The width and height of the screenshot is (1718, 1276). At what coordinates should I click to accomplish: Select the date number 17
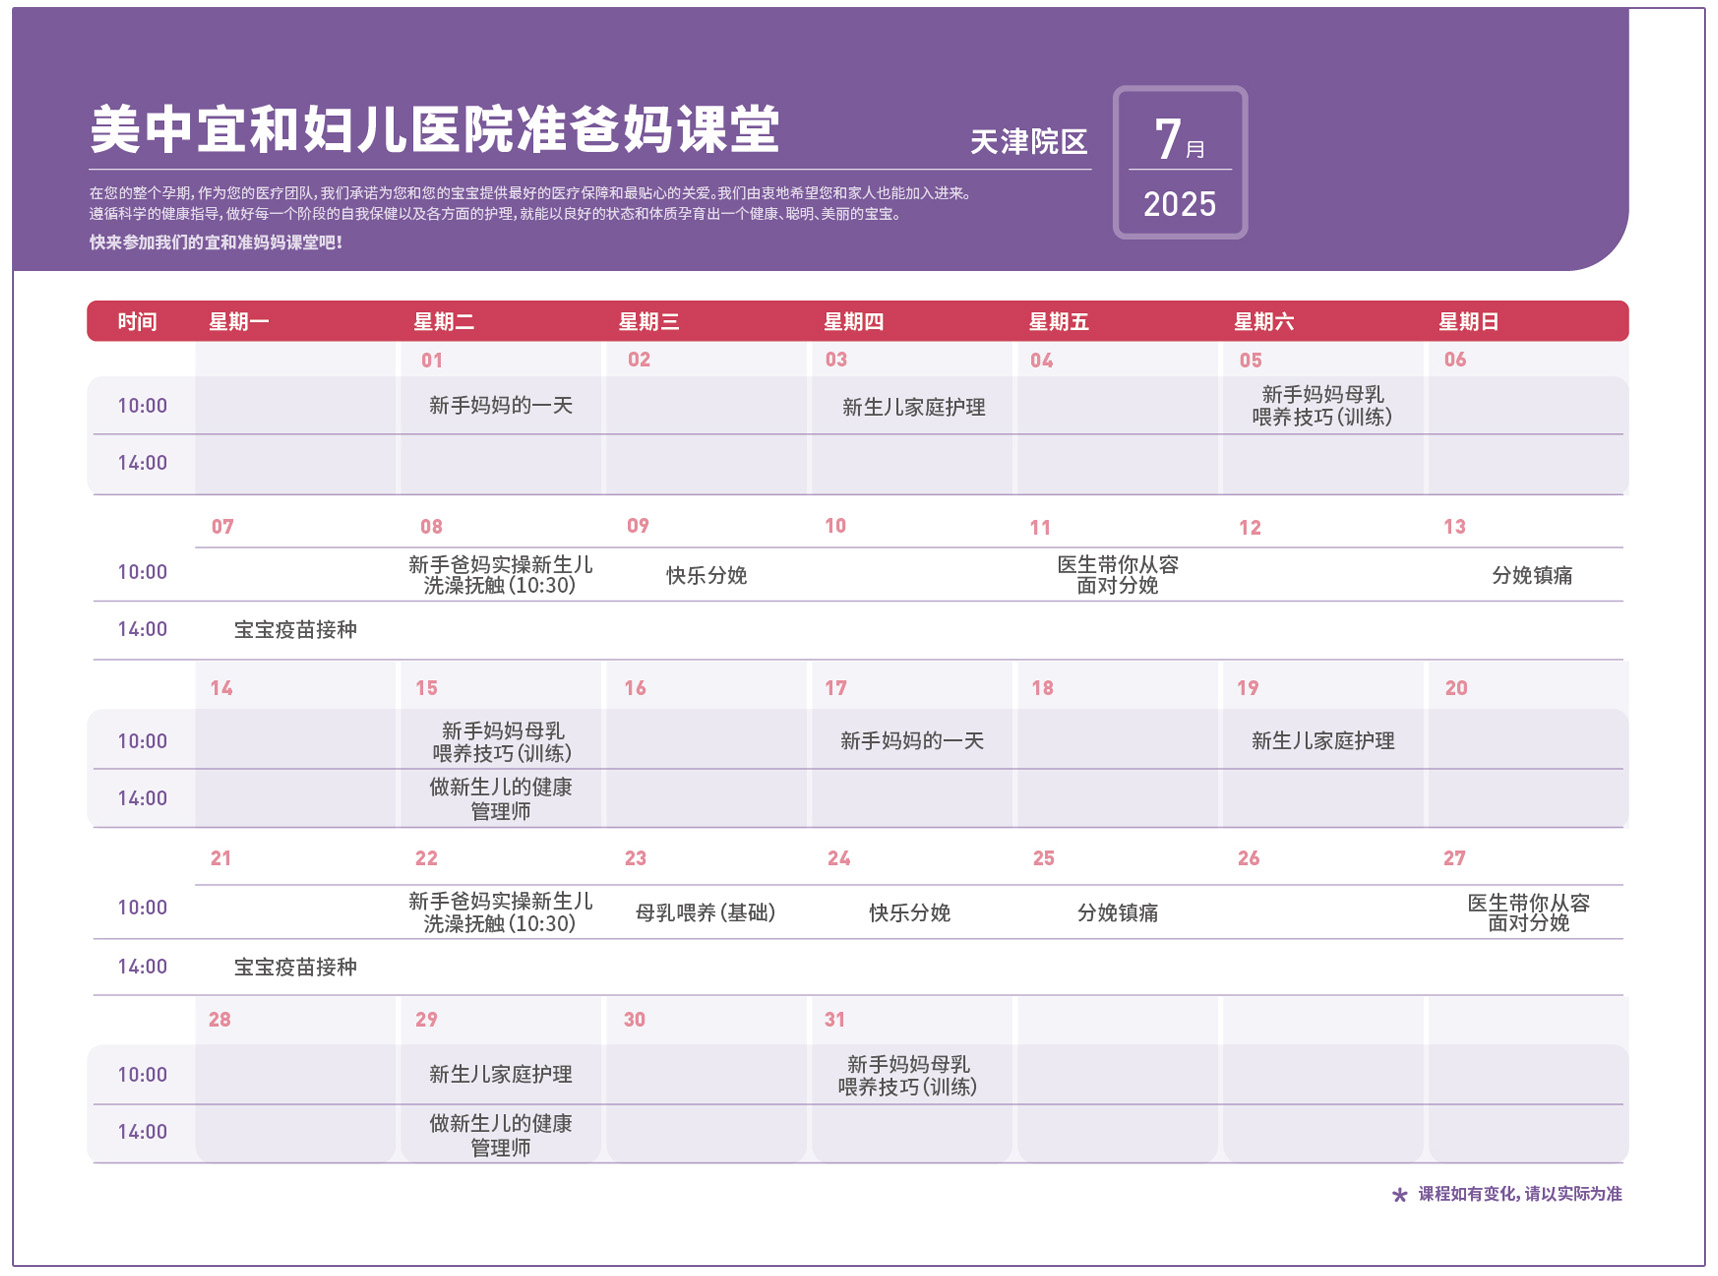pos(836,688)
